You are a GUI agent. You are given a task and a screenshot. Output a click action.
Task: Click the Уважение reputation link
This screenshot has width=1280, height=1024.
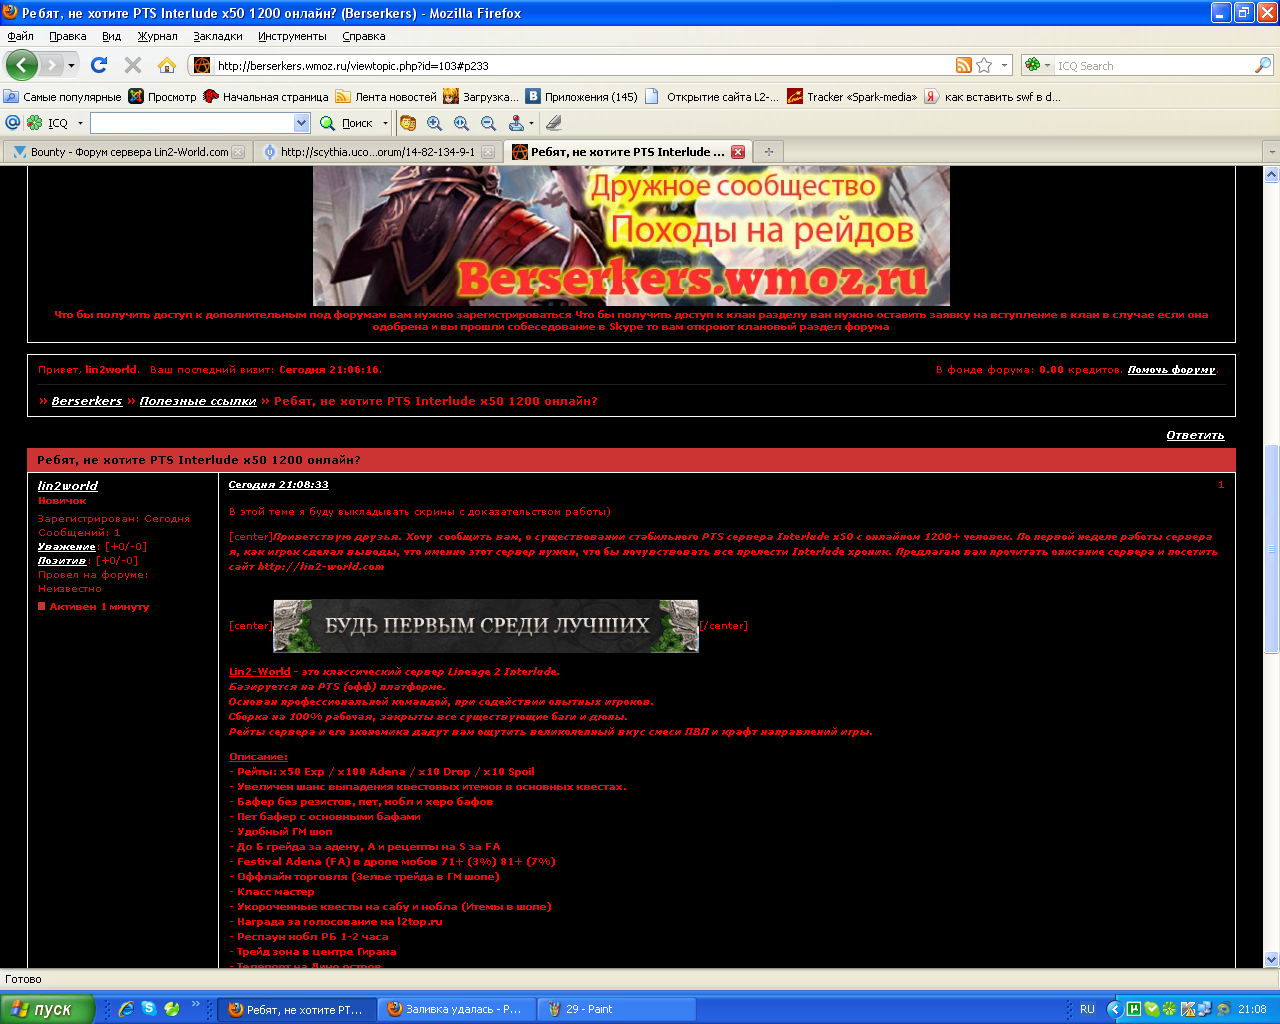tap(67, 547)
